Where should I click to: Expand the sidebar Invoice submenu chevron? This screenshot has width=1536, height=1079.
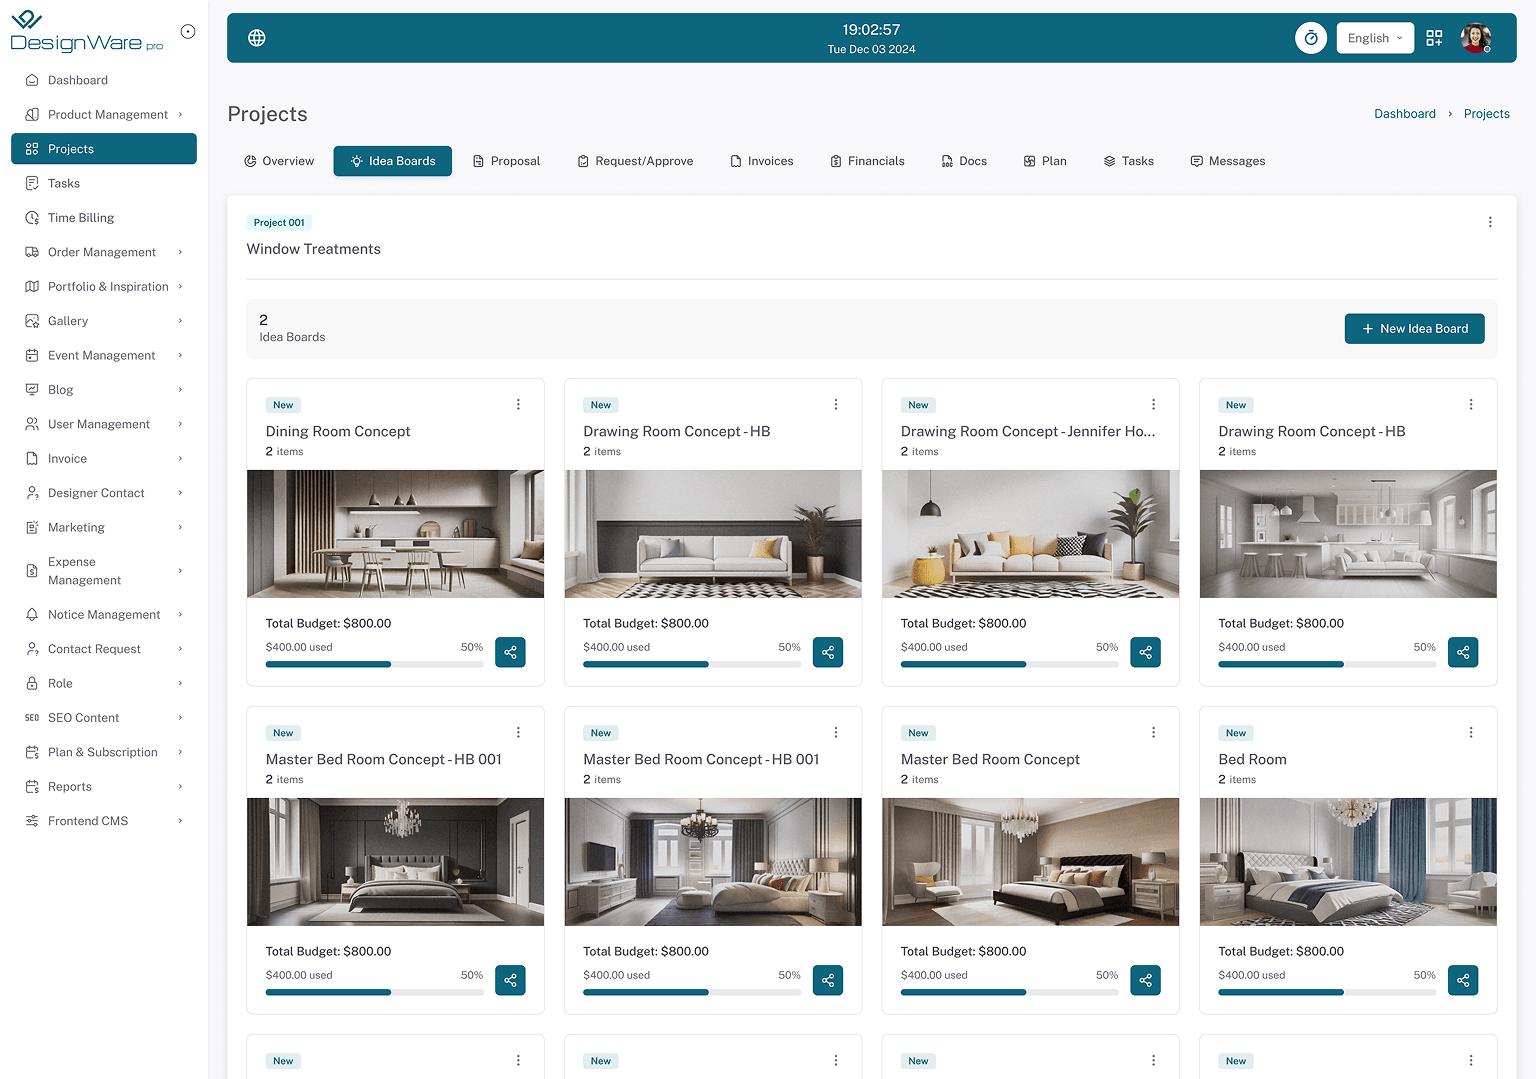pyautogui.click(x=181, y=459)
